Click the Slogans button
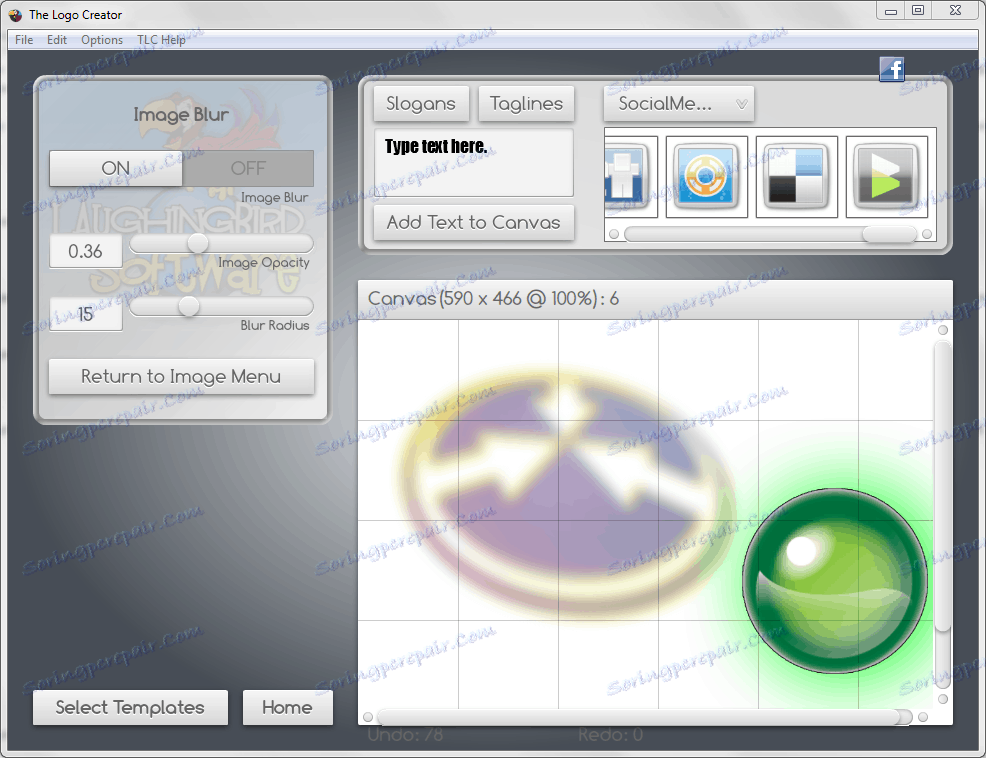 click(421, 104)
